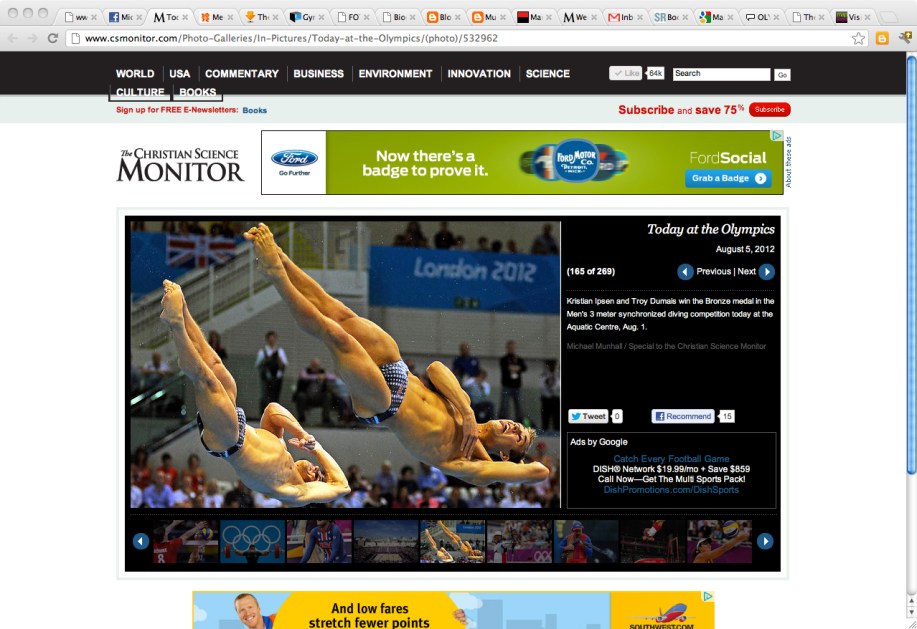The height and width of the screenshot is (629, 917).
Task: Click the blue Previous photo arrow icon
Action: (685, 272)
